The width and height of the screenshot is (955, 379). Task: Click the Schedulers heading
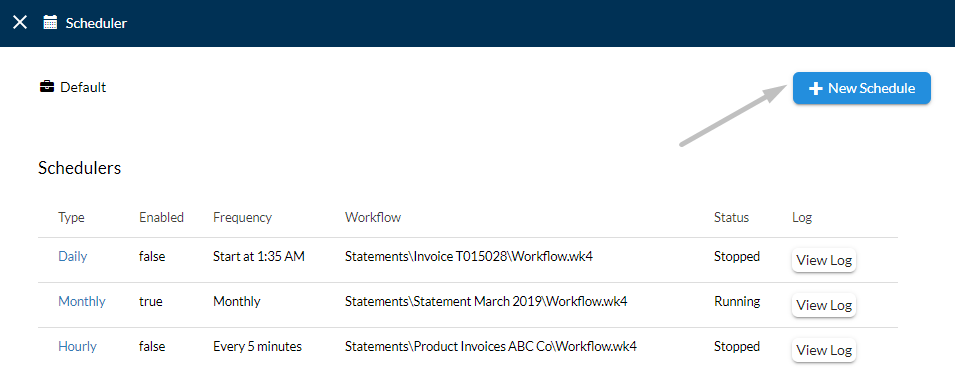[79, 168]
